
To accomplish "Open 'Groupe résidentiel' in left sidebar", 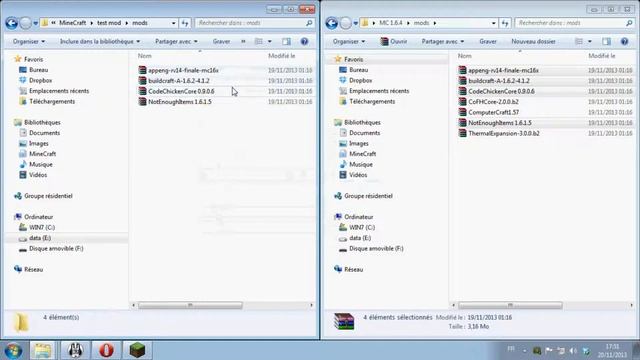I will tap(48, 196).
